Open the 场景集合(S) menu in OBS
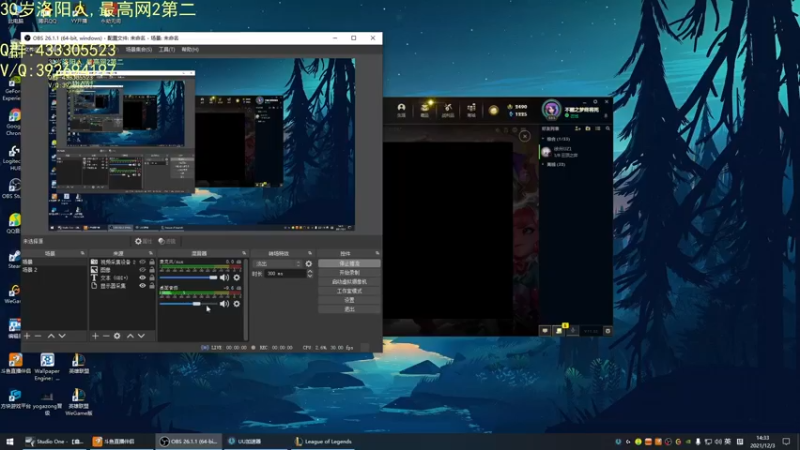Screen dimensions: 800x450 tap(139, 49)
